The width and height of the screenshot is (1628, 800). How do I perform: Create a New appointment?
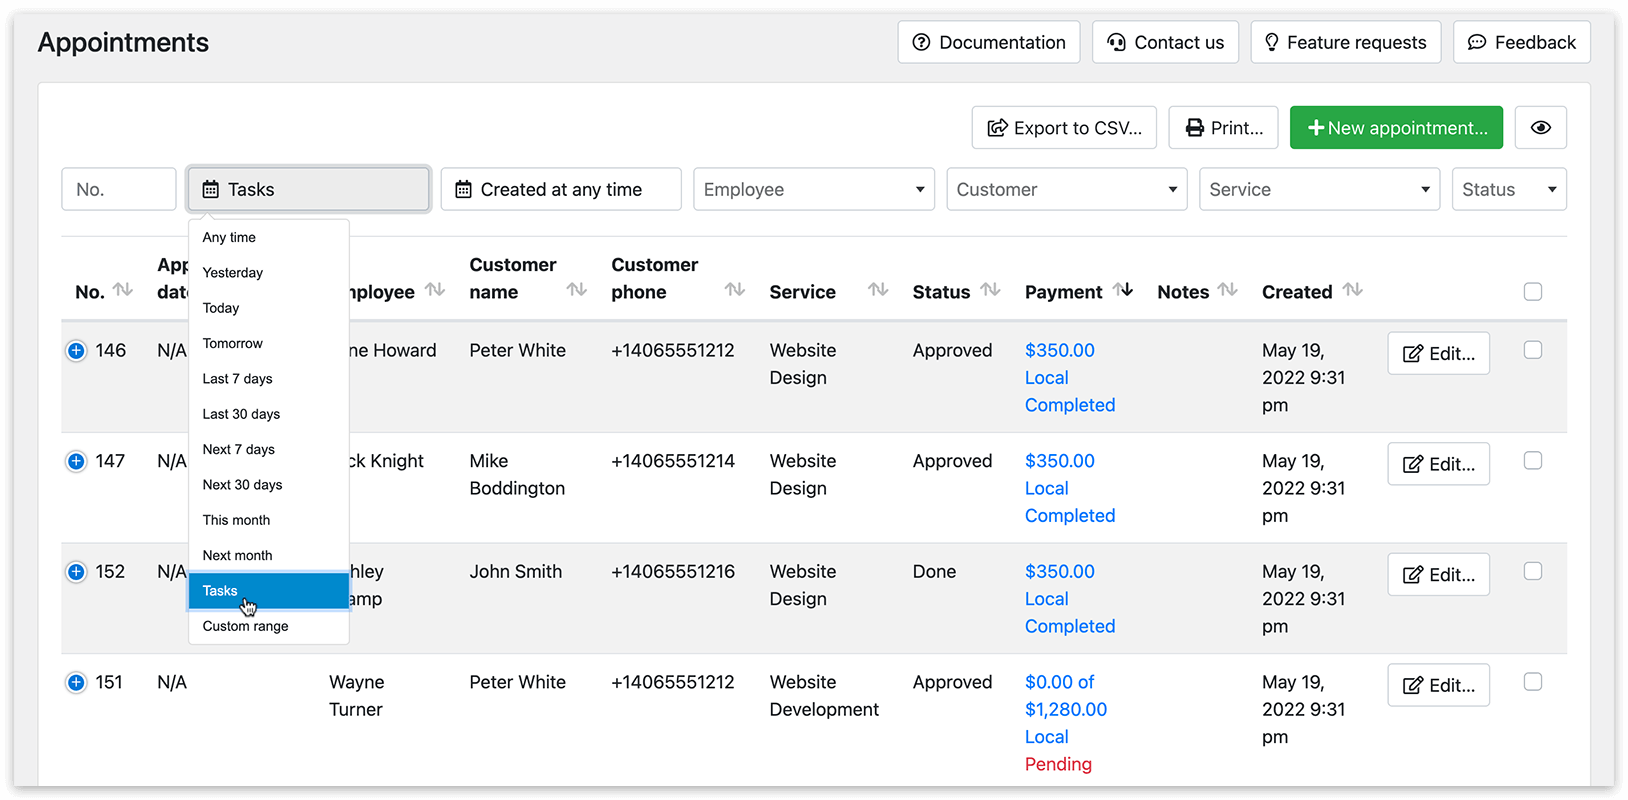pos(1396,128)
